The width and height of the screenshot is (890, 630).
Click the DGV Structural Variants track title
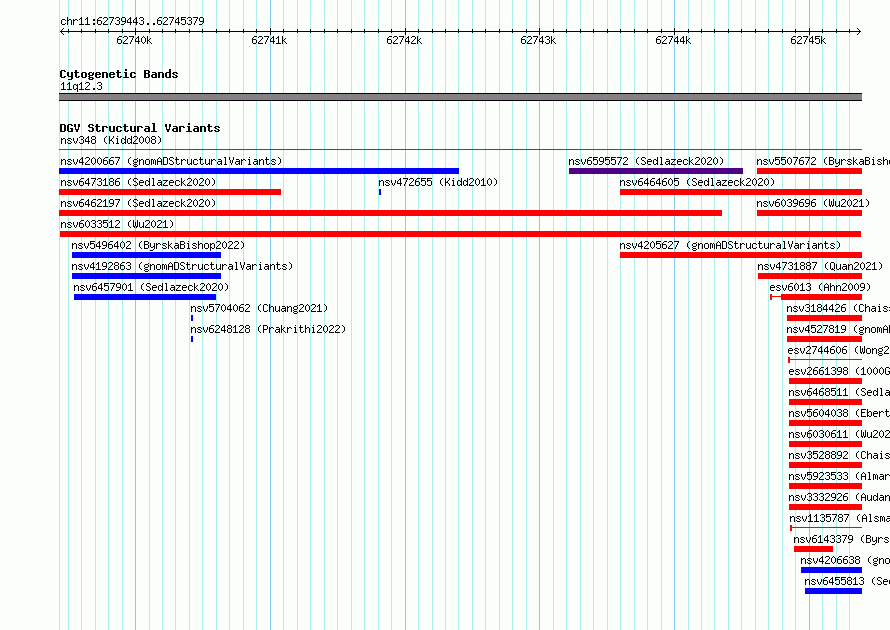click(x=140, y=128)
